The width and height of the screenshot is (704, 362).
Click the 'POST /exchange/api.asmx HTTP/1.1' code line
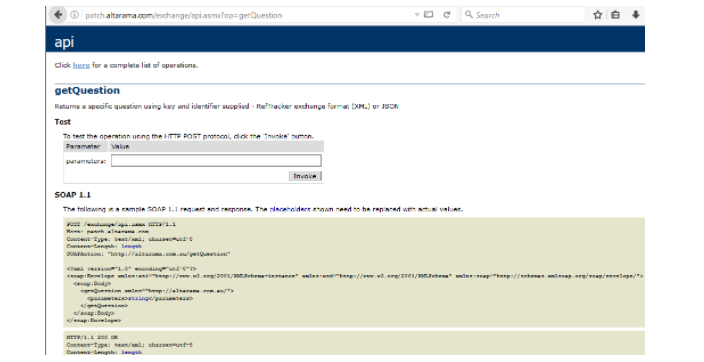121,224
